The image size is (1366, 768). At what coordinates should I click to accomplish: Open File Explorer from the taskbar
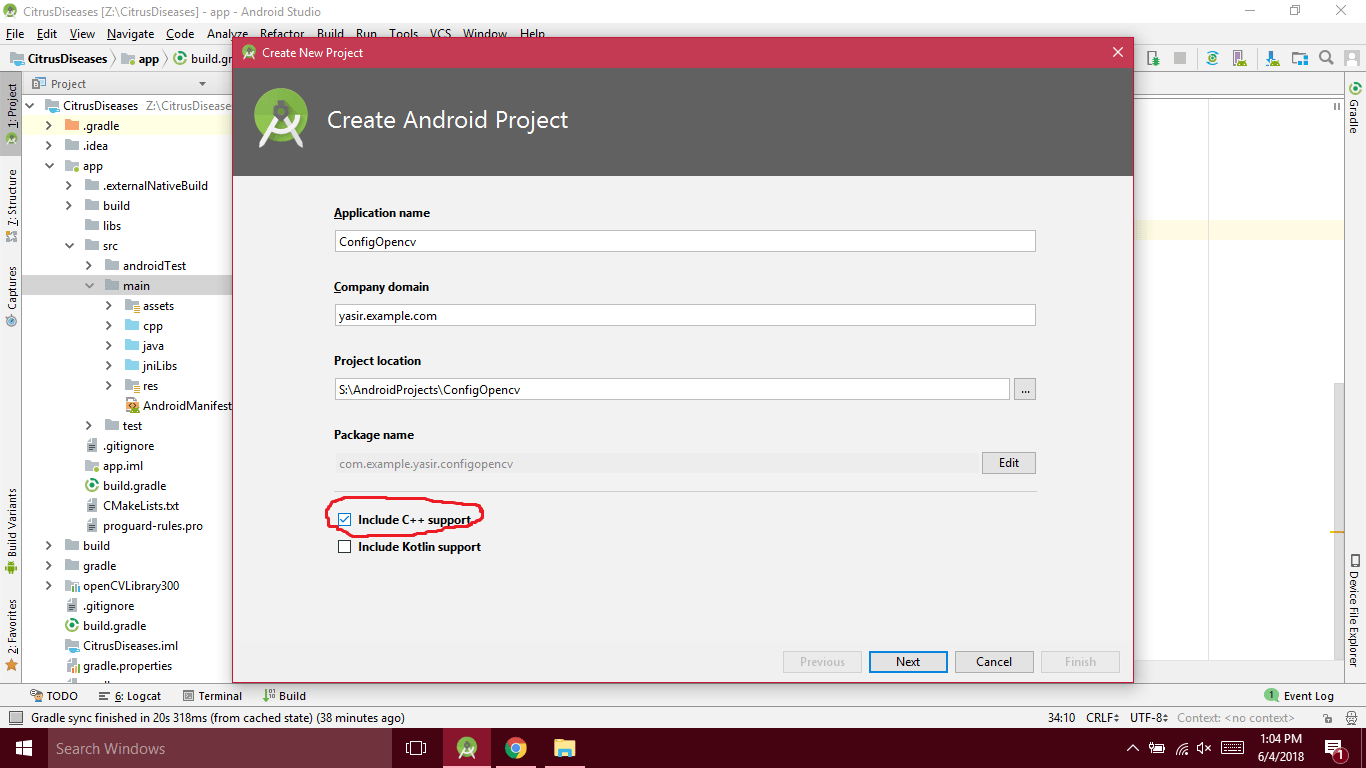click(x=564, y=748)
